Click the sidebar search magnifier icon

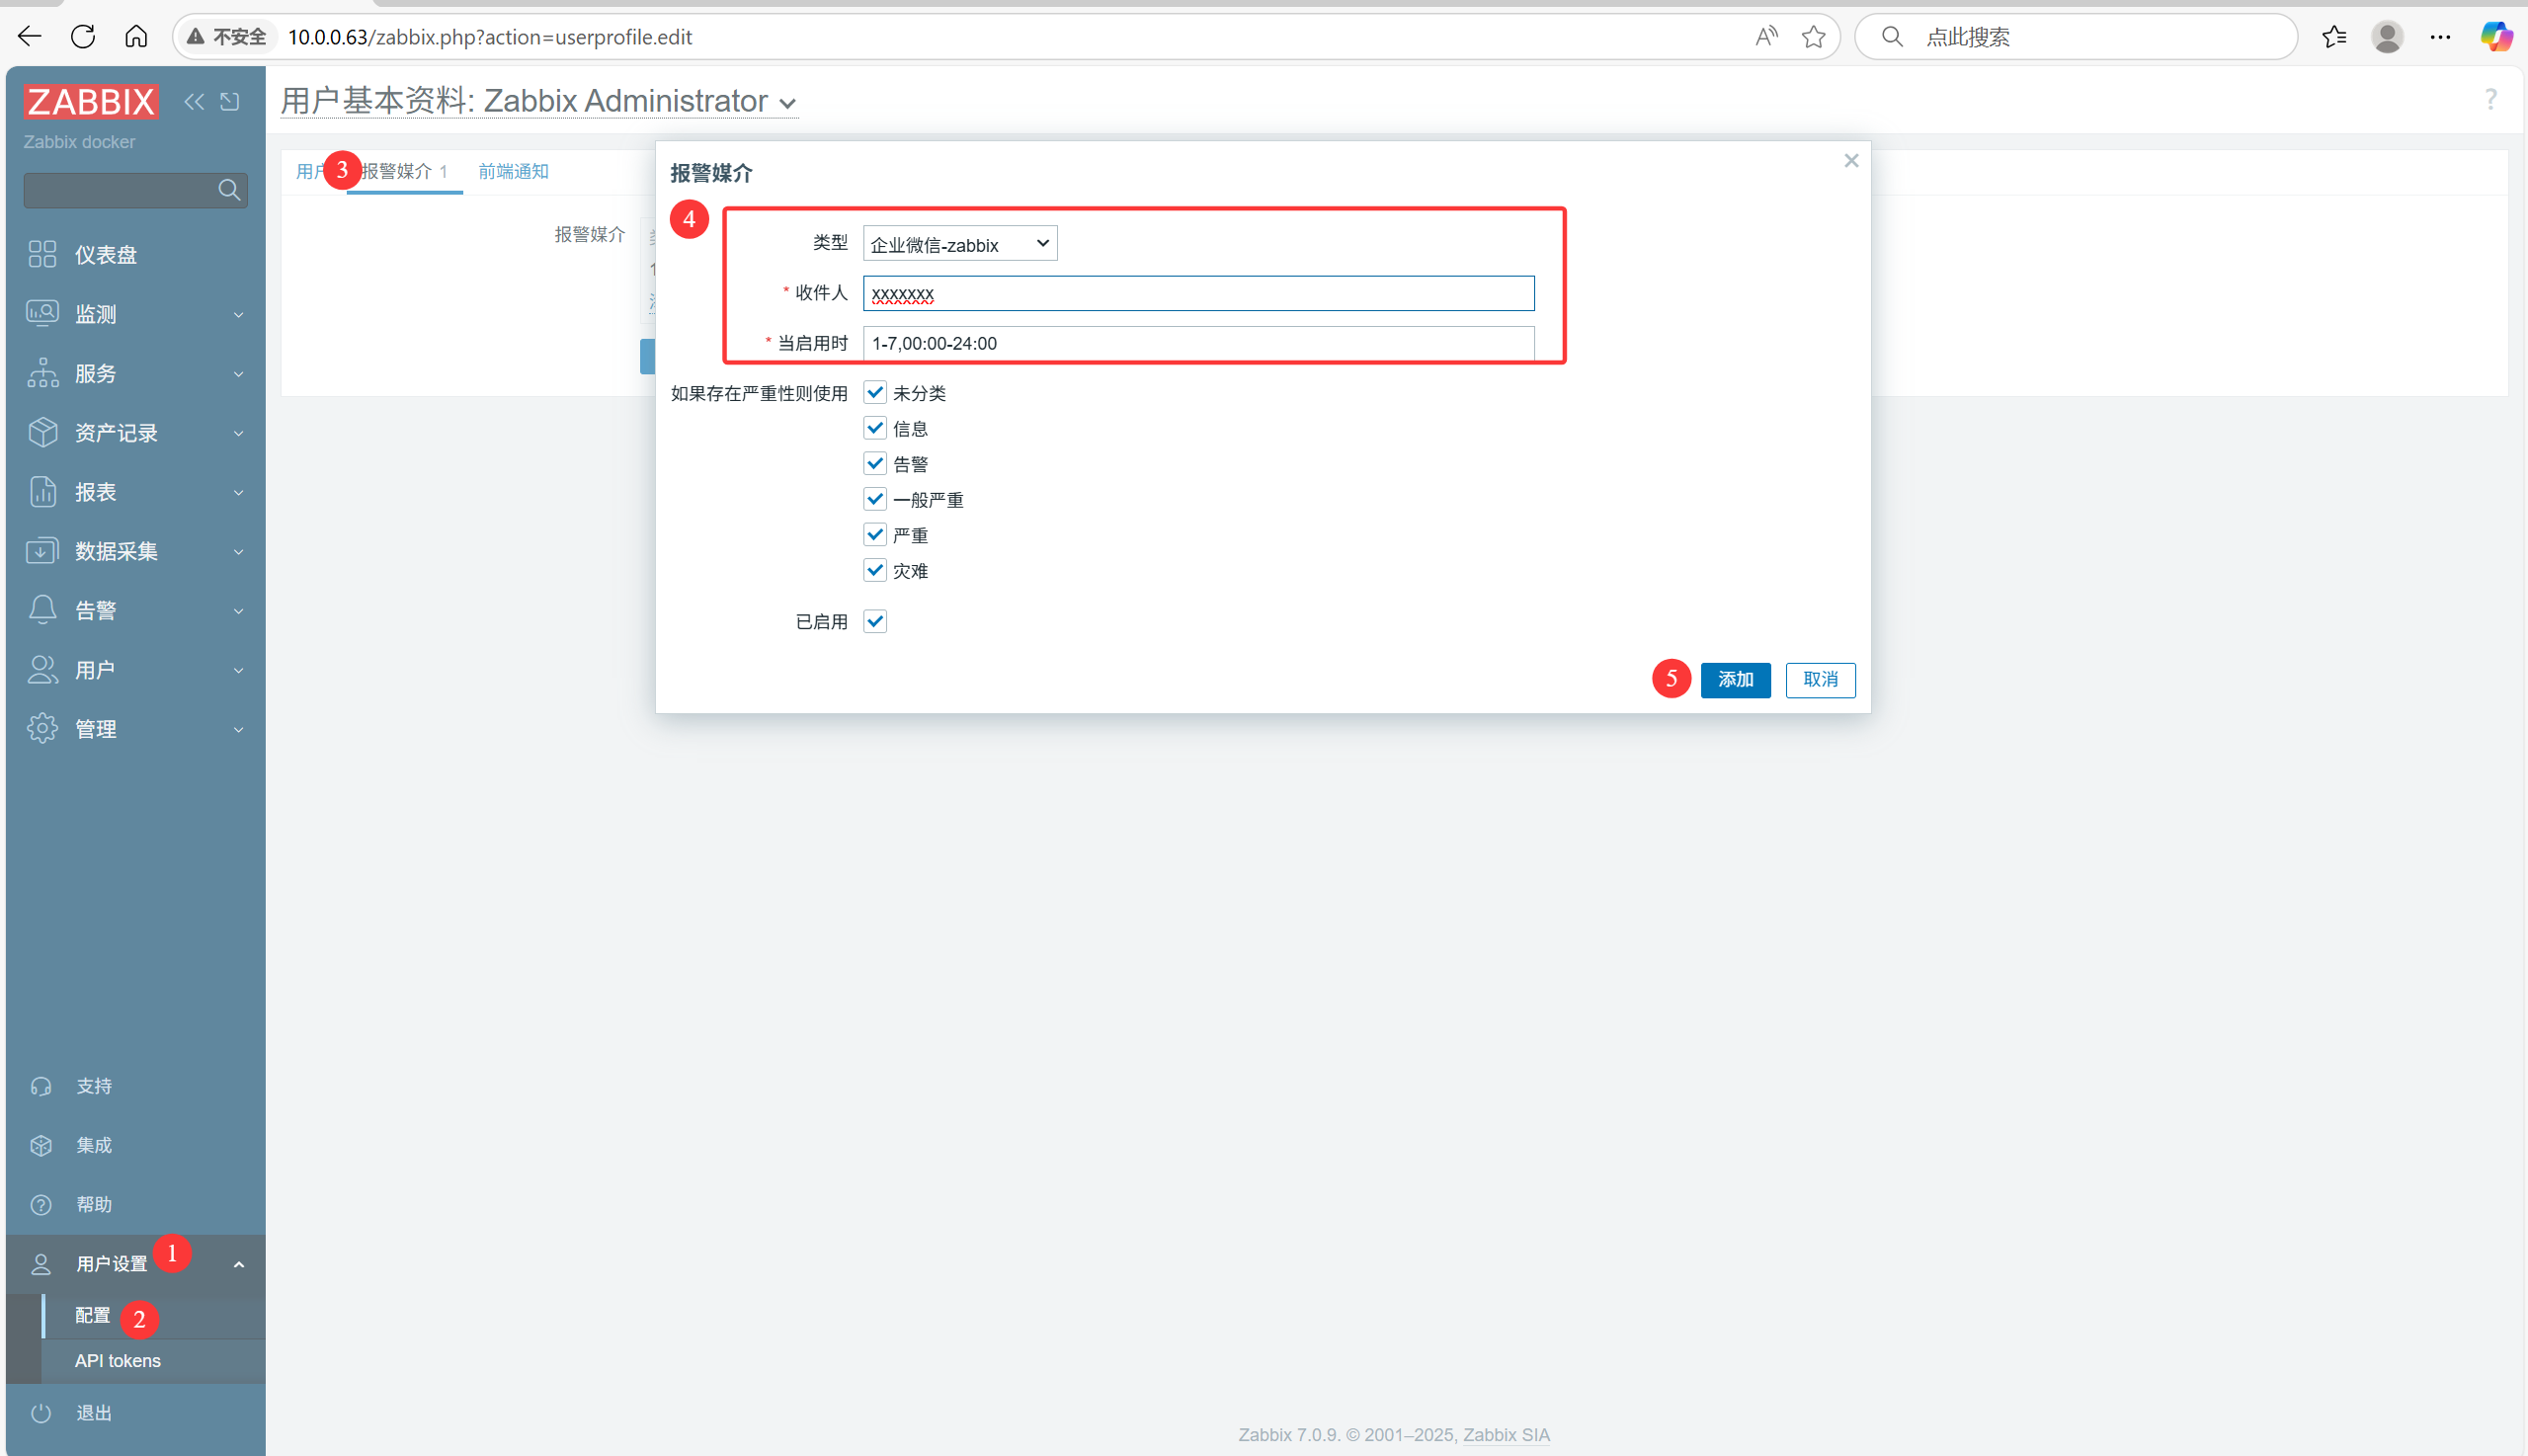[x=229, y=190]
